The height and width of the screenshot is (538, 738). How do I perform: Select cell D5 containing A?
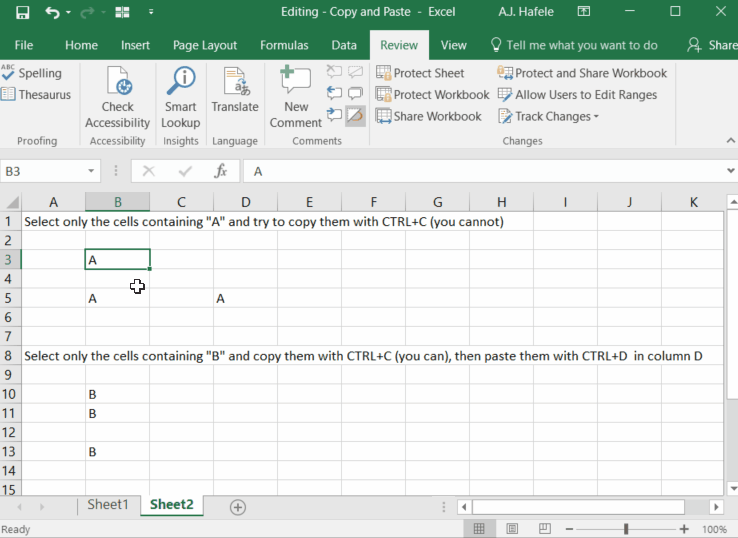(x=245, y=298)
